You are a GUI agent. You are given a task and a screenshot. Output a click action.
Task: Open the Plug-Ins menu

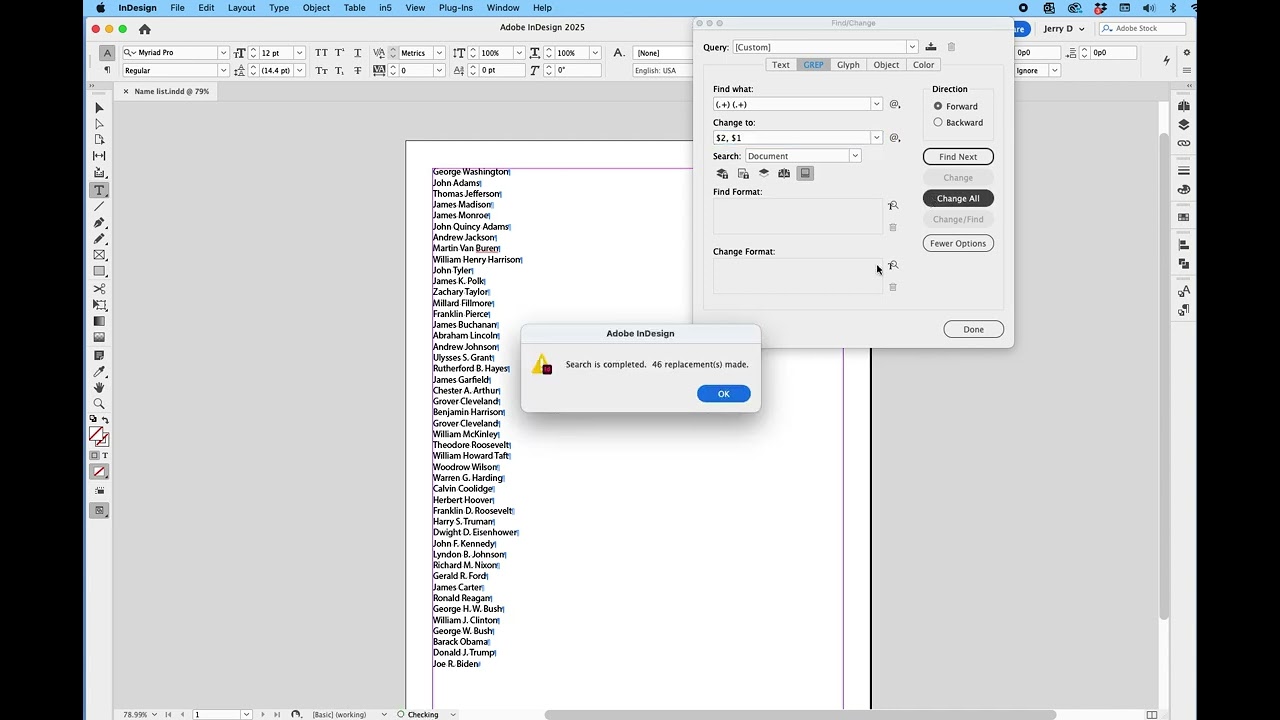[x=456, y=8]
